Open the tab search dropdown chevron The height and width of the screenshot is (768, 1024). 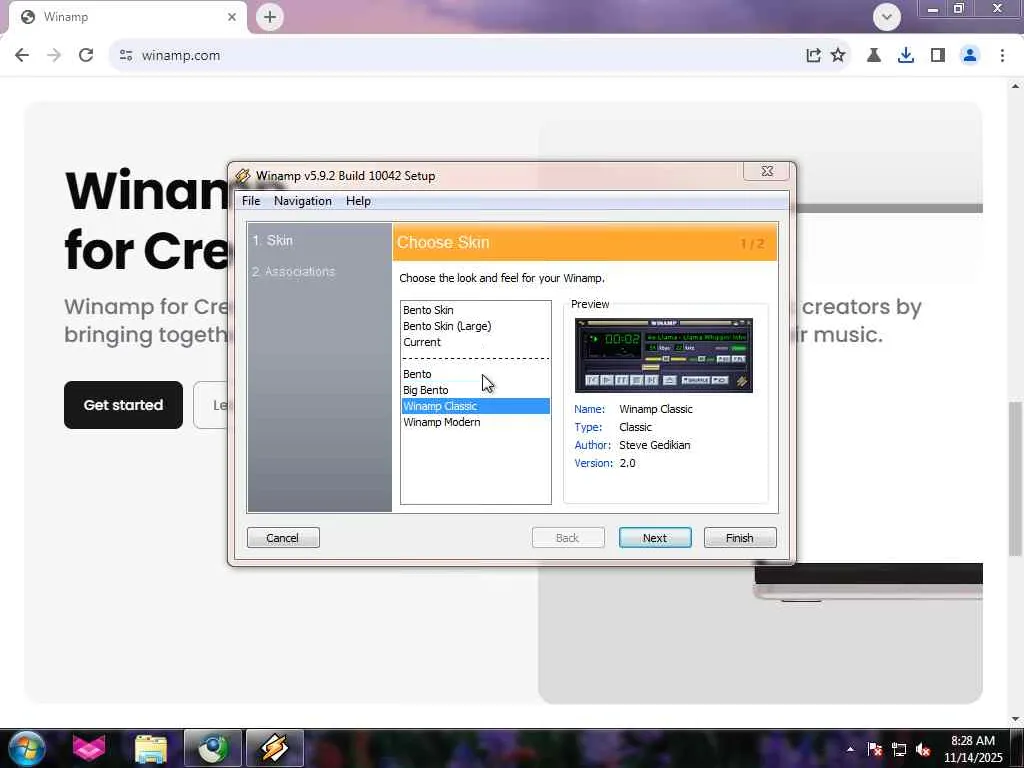point(887,17)
